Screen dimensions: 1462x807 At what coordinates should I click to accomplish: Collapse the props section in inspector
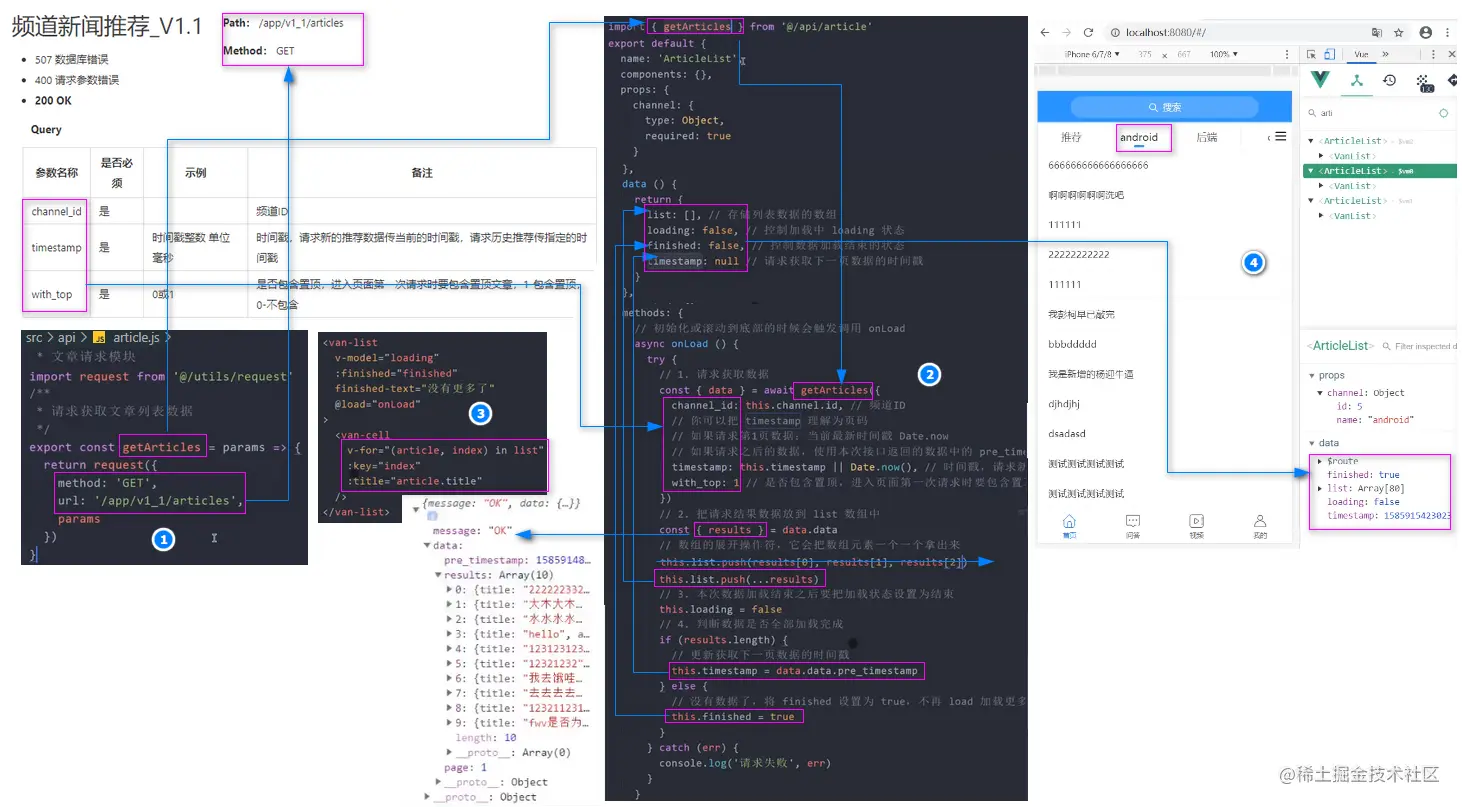coord(1311,376)
